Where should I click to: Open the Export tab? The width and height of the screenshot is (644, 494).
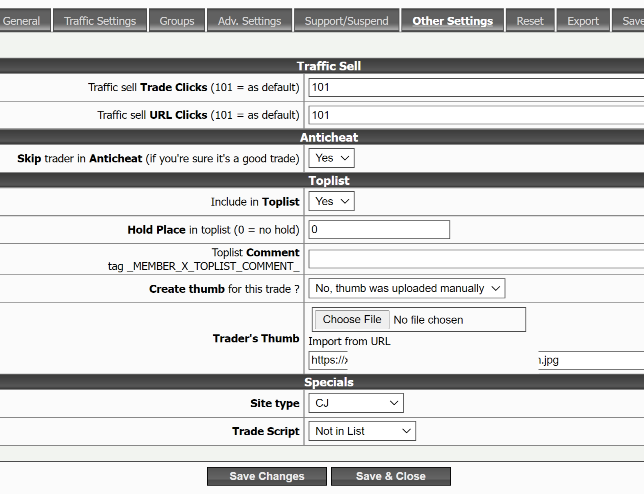pyautogui.click(x=583, y=21)
